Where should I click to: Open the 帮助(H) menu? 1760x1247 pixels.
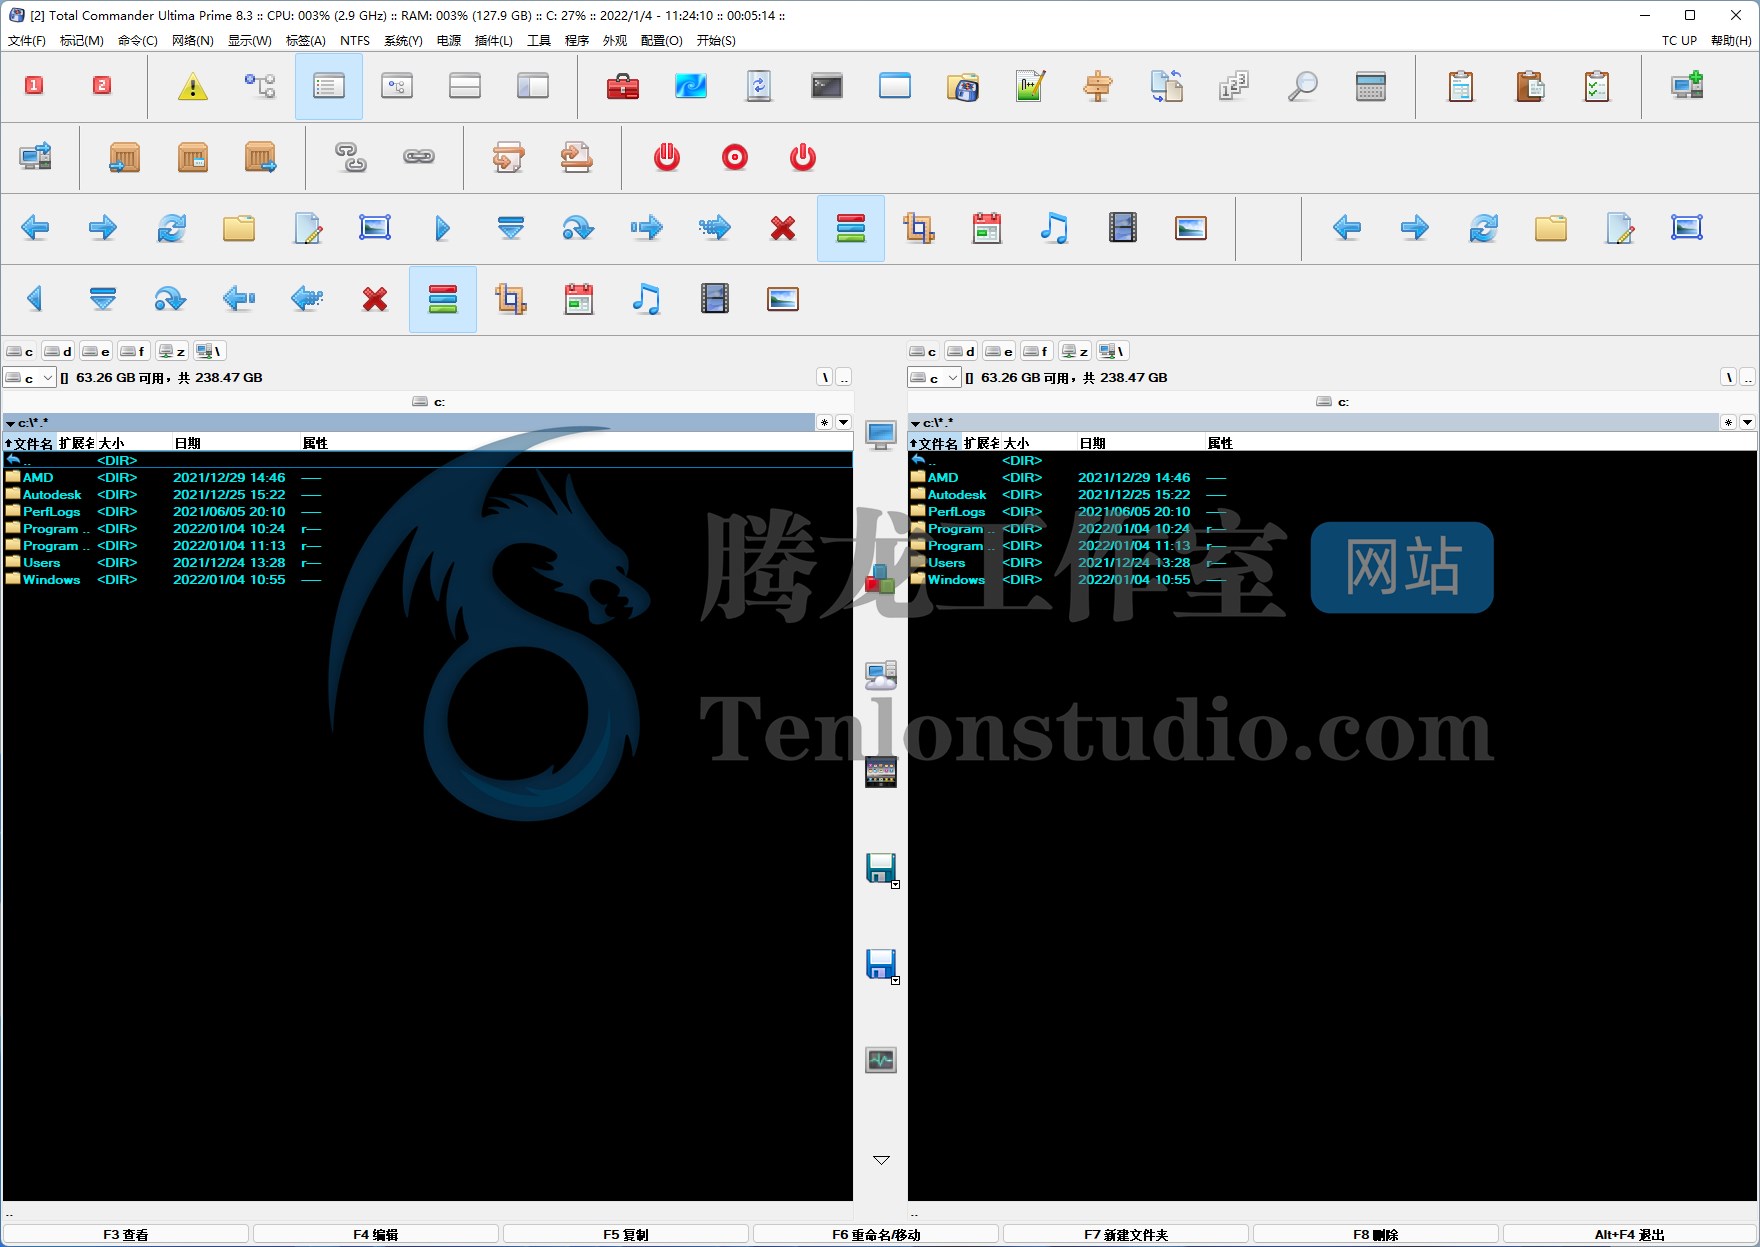pyautogui.click(x=1731, y=41)
